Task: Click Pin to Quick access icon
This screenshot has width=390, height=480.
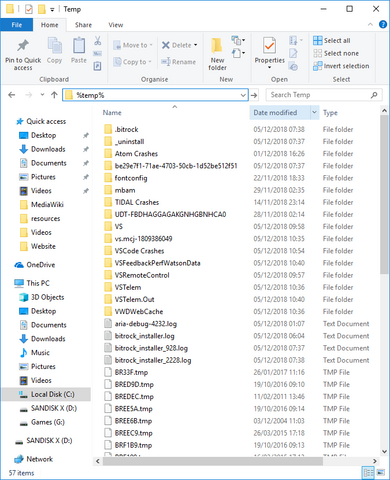Action: point(23,46)
